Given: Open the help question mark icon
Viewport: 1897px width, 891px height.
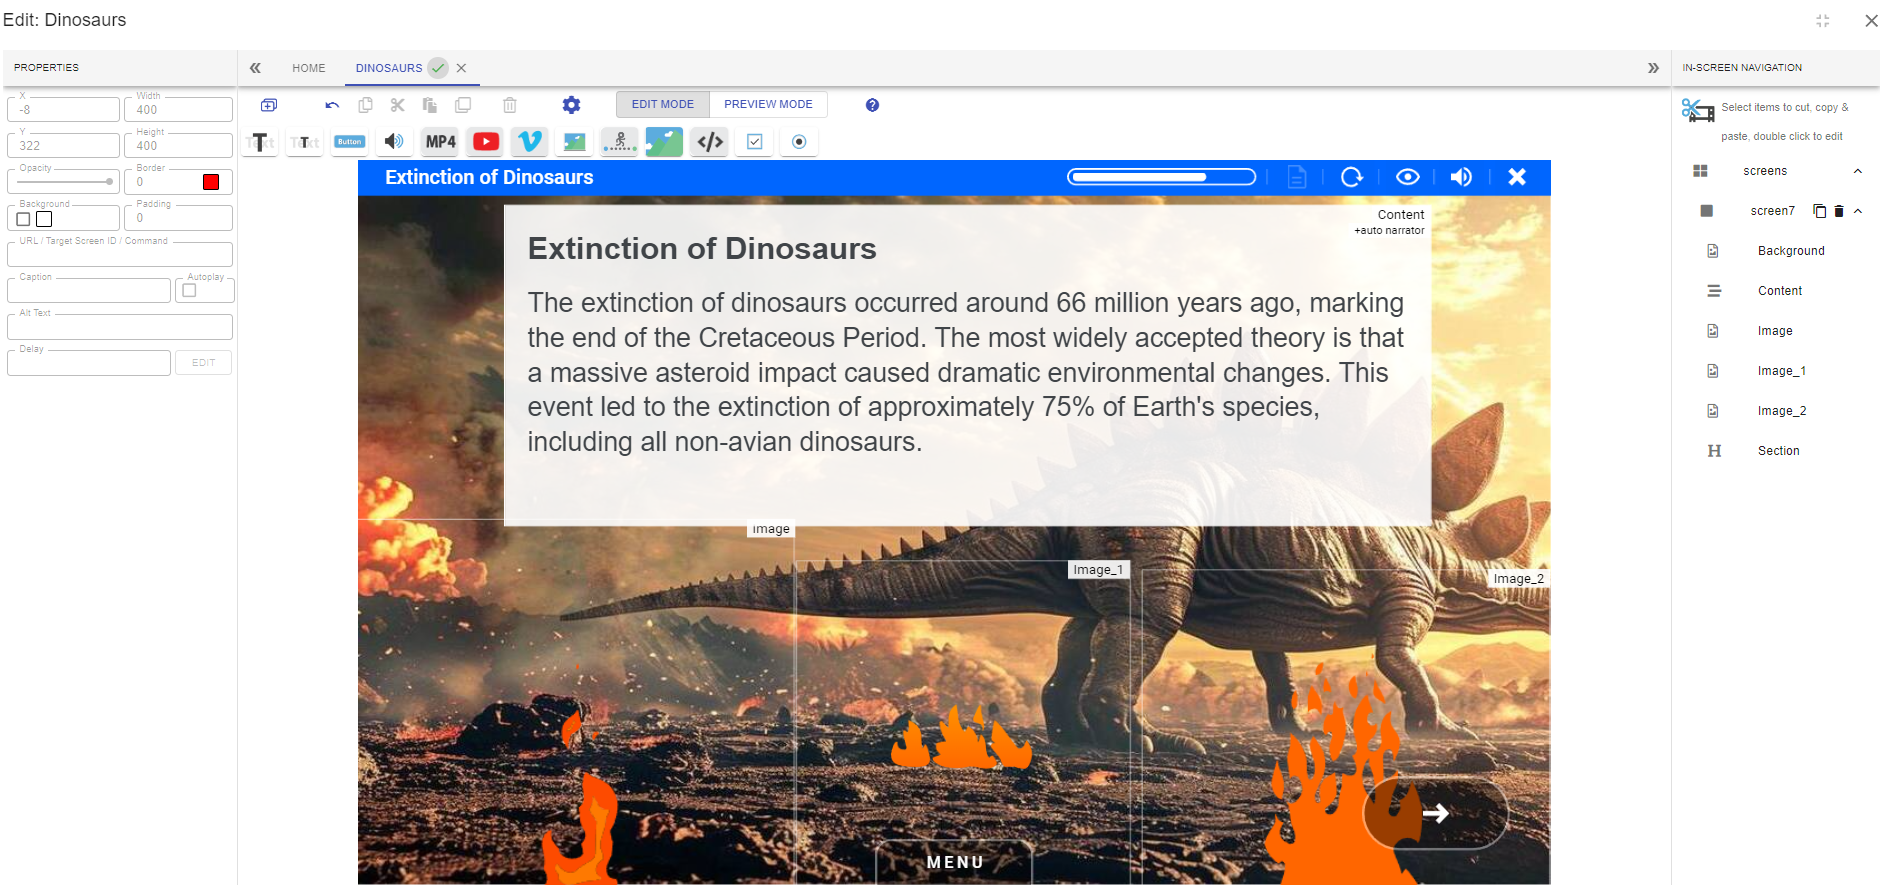Looking at the screenshot, I should coord(872,105).
